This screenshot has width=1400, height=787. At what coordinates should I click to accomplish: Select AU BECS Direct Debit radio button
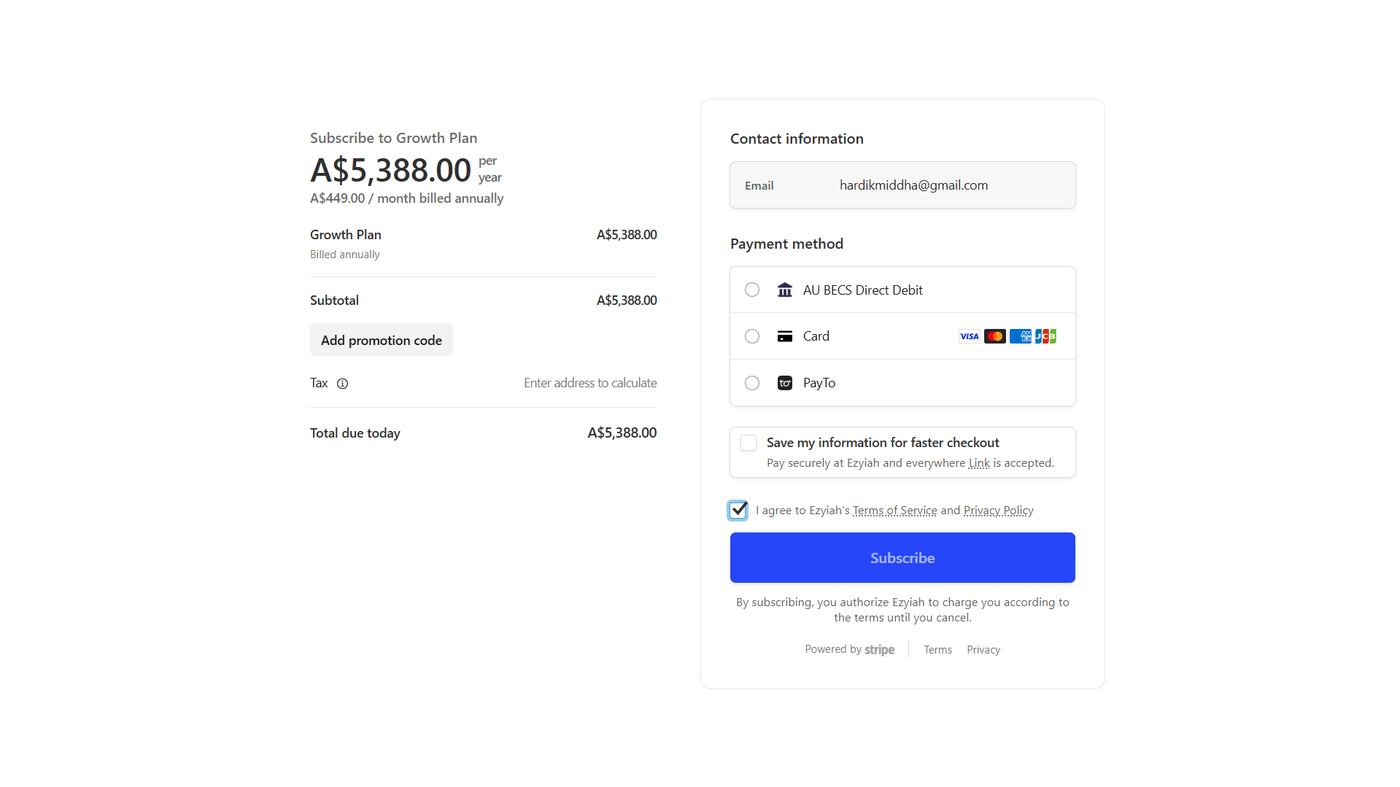pos(752,290)
